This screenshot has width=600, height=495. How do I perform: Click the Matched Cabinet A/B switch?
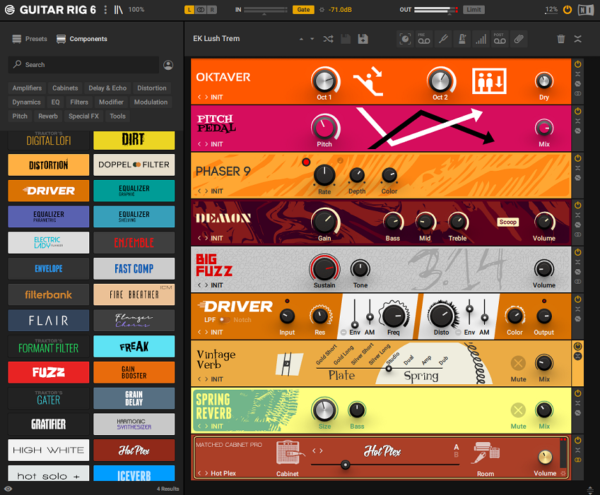pos(456,451)
